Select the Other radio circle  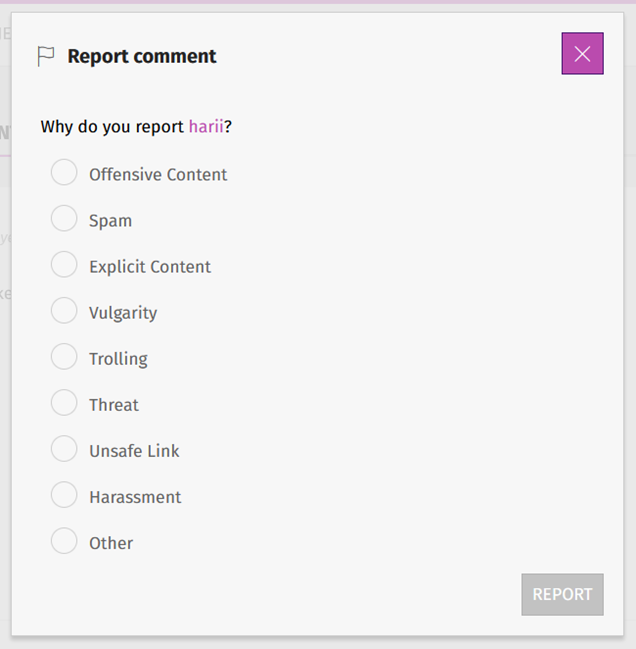click(64, 541)
